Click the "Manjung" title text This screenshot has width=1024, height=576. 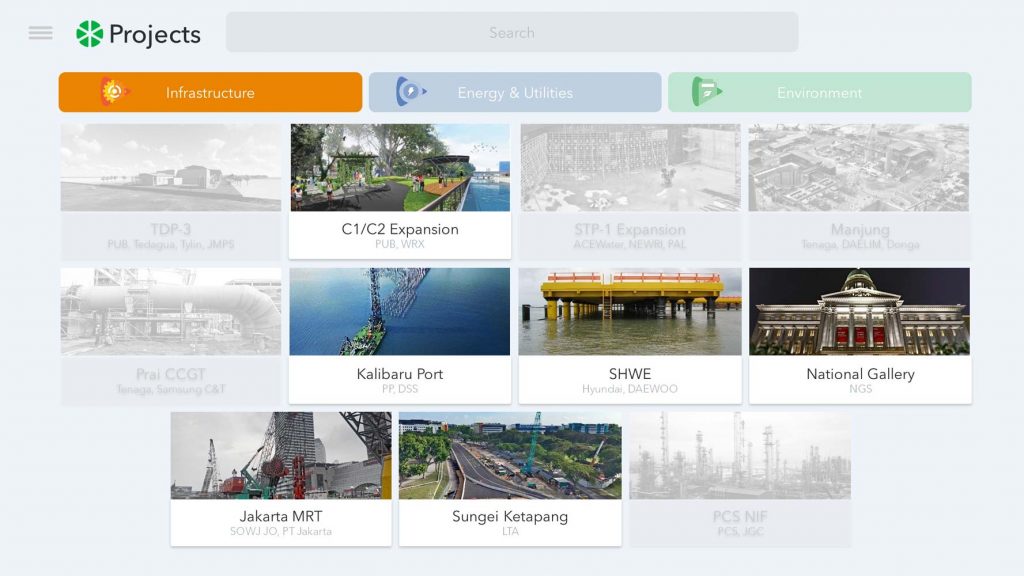(x=860, y=230)
